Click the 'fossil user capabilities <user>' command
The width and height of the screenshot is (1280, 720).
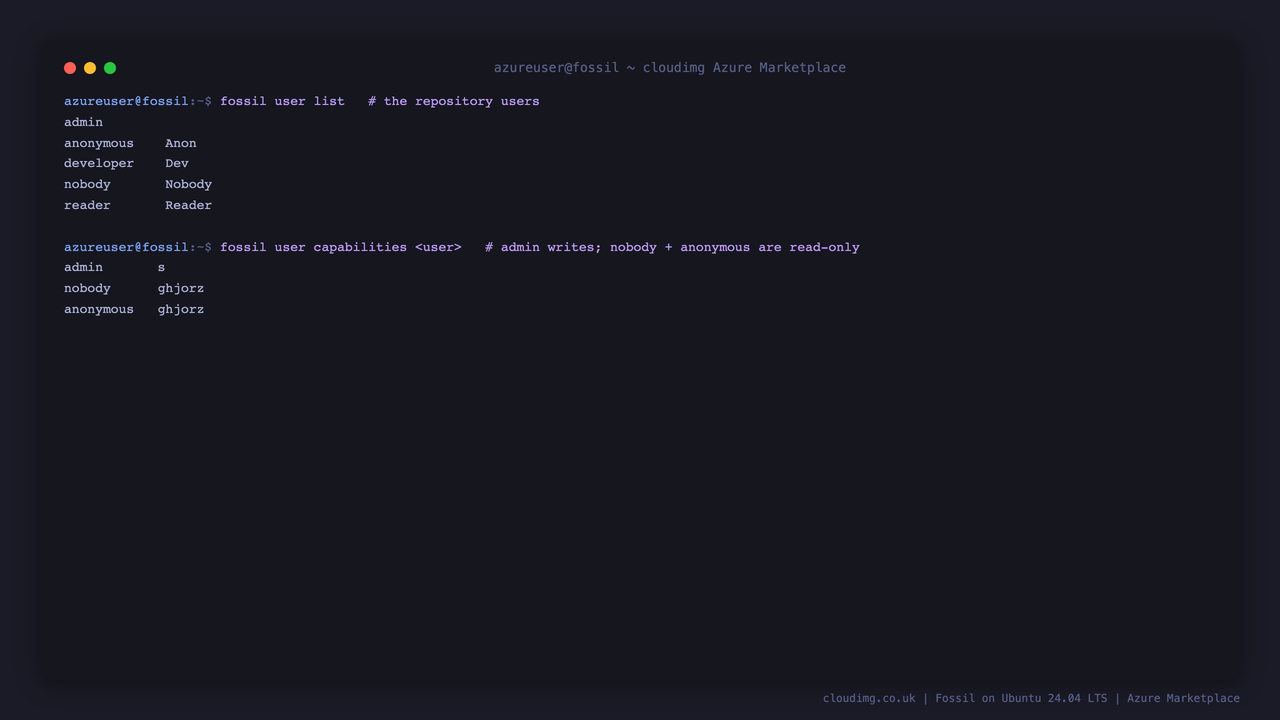point(341,247)
